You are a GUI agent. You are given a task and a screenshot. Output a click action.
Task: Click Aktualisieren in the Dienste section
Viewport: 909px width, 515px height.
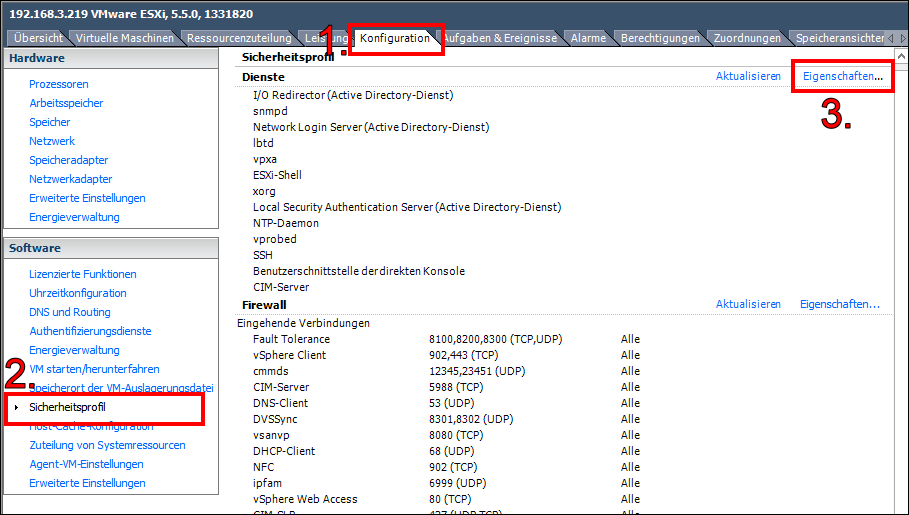tap(748, 76)
